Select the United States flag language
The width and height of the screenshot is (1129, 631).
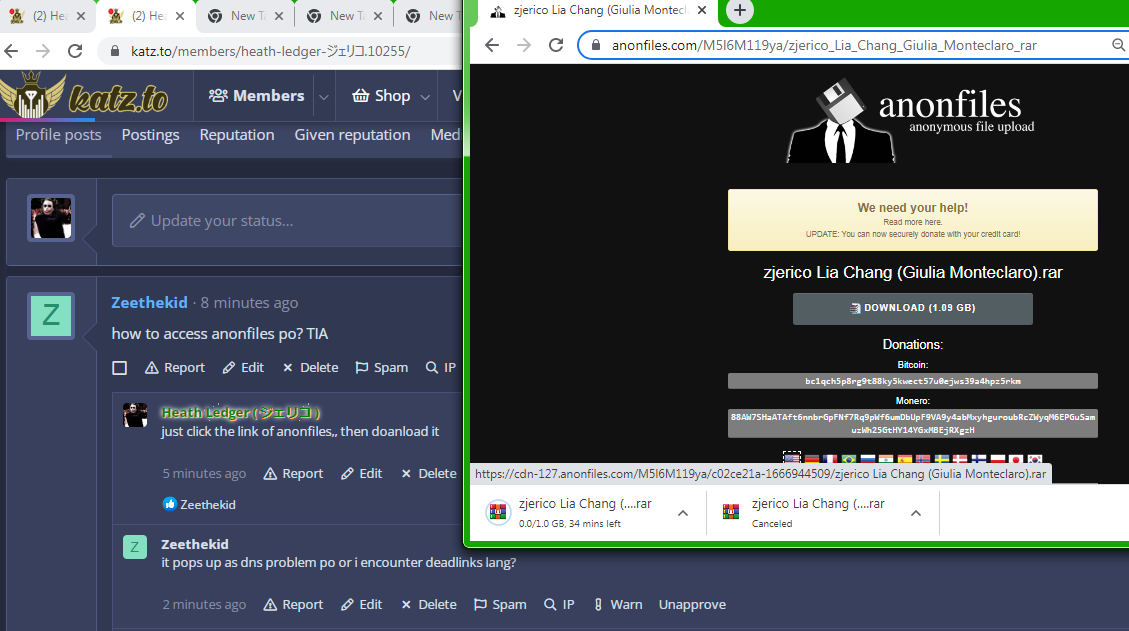coord(792,460)
